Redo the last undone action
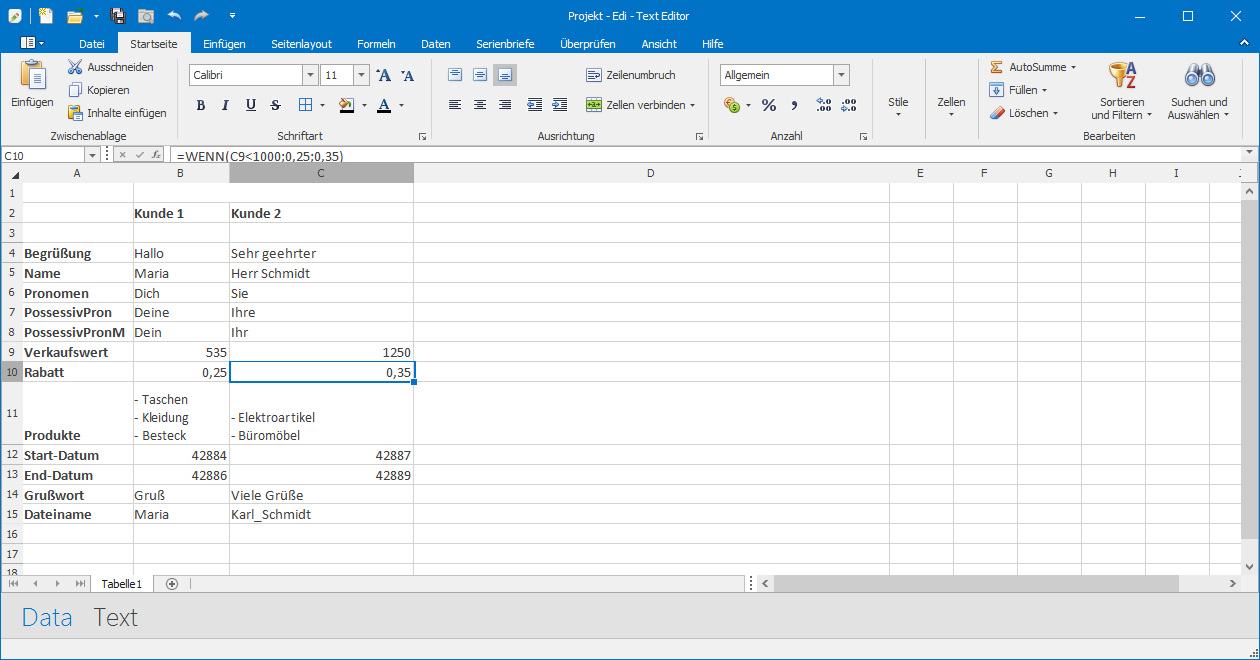The height and width of the screenshot is (660, 1260). tap(202, 16)
